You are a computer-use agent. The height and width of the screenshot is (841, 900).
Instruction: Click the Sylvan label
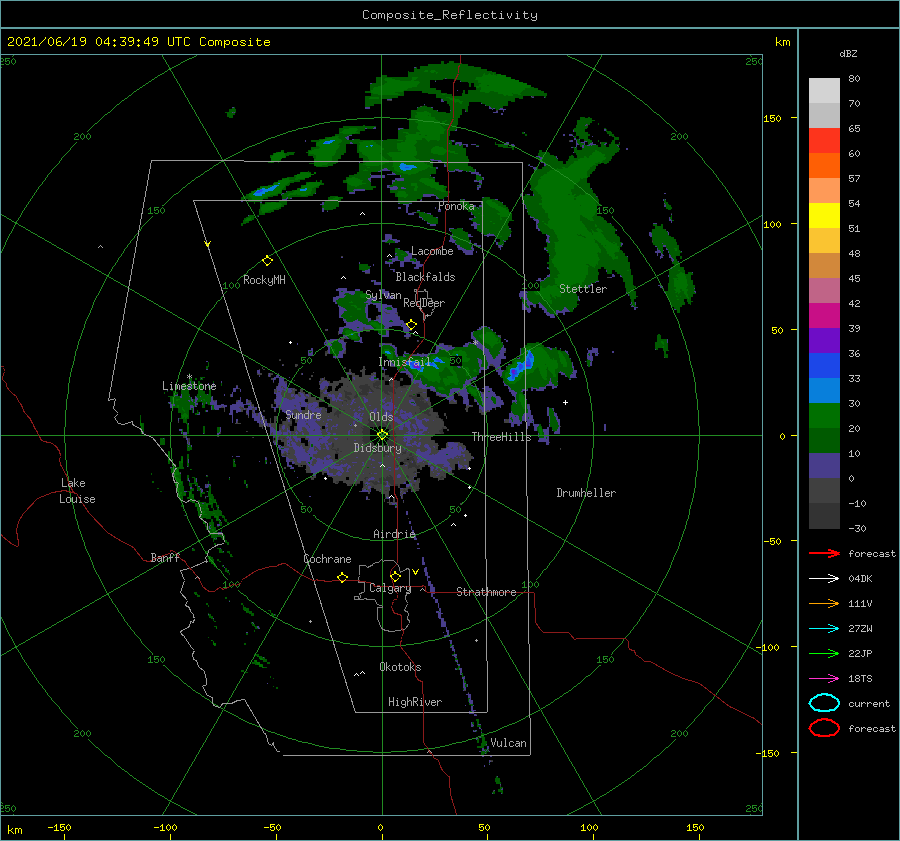383,295
